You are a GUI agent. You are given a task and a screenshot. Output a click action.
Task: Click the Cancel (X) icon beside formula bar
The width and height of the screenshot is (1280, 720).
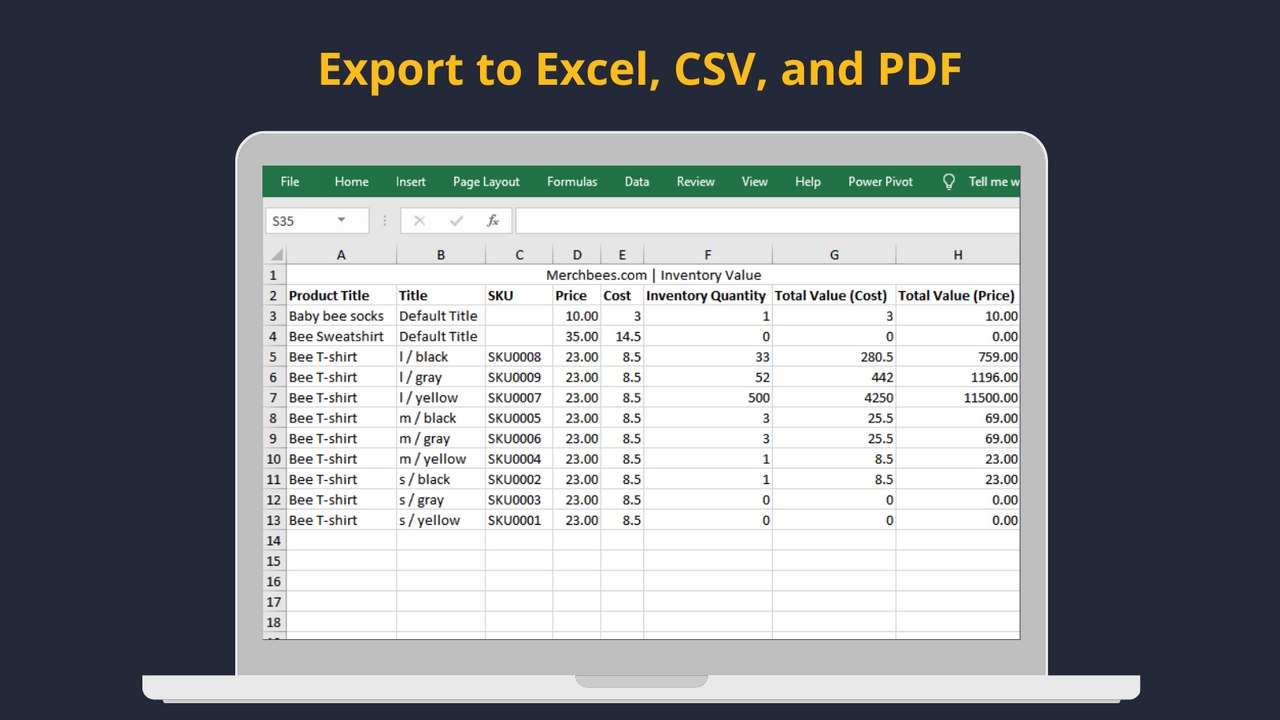pyautogui.click(x=419, y=220)
